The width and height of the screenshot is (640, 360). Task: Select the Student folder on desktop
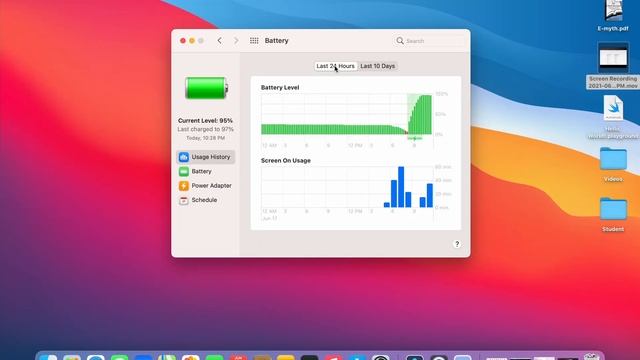point(613,214)
